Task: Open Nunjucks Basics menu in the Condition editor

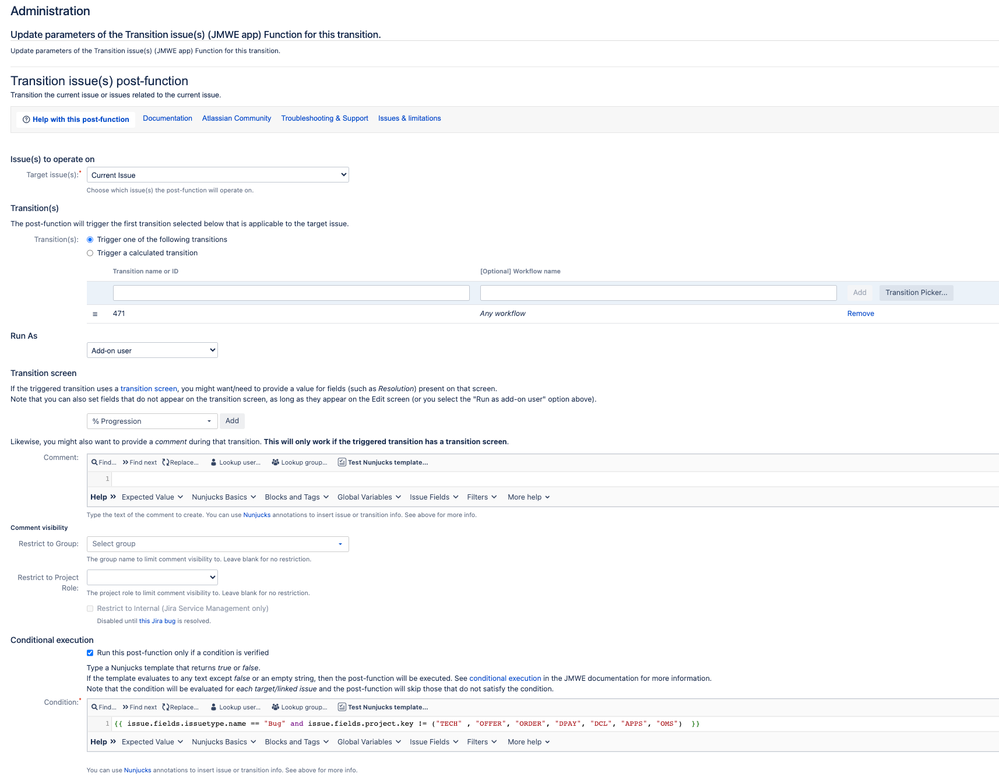Action: [x=224, y=742]
